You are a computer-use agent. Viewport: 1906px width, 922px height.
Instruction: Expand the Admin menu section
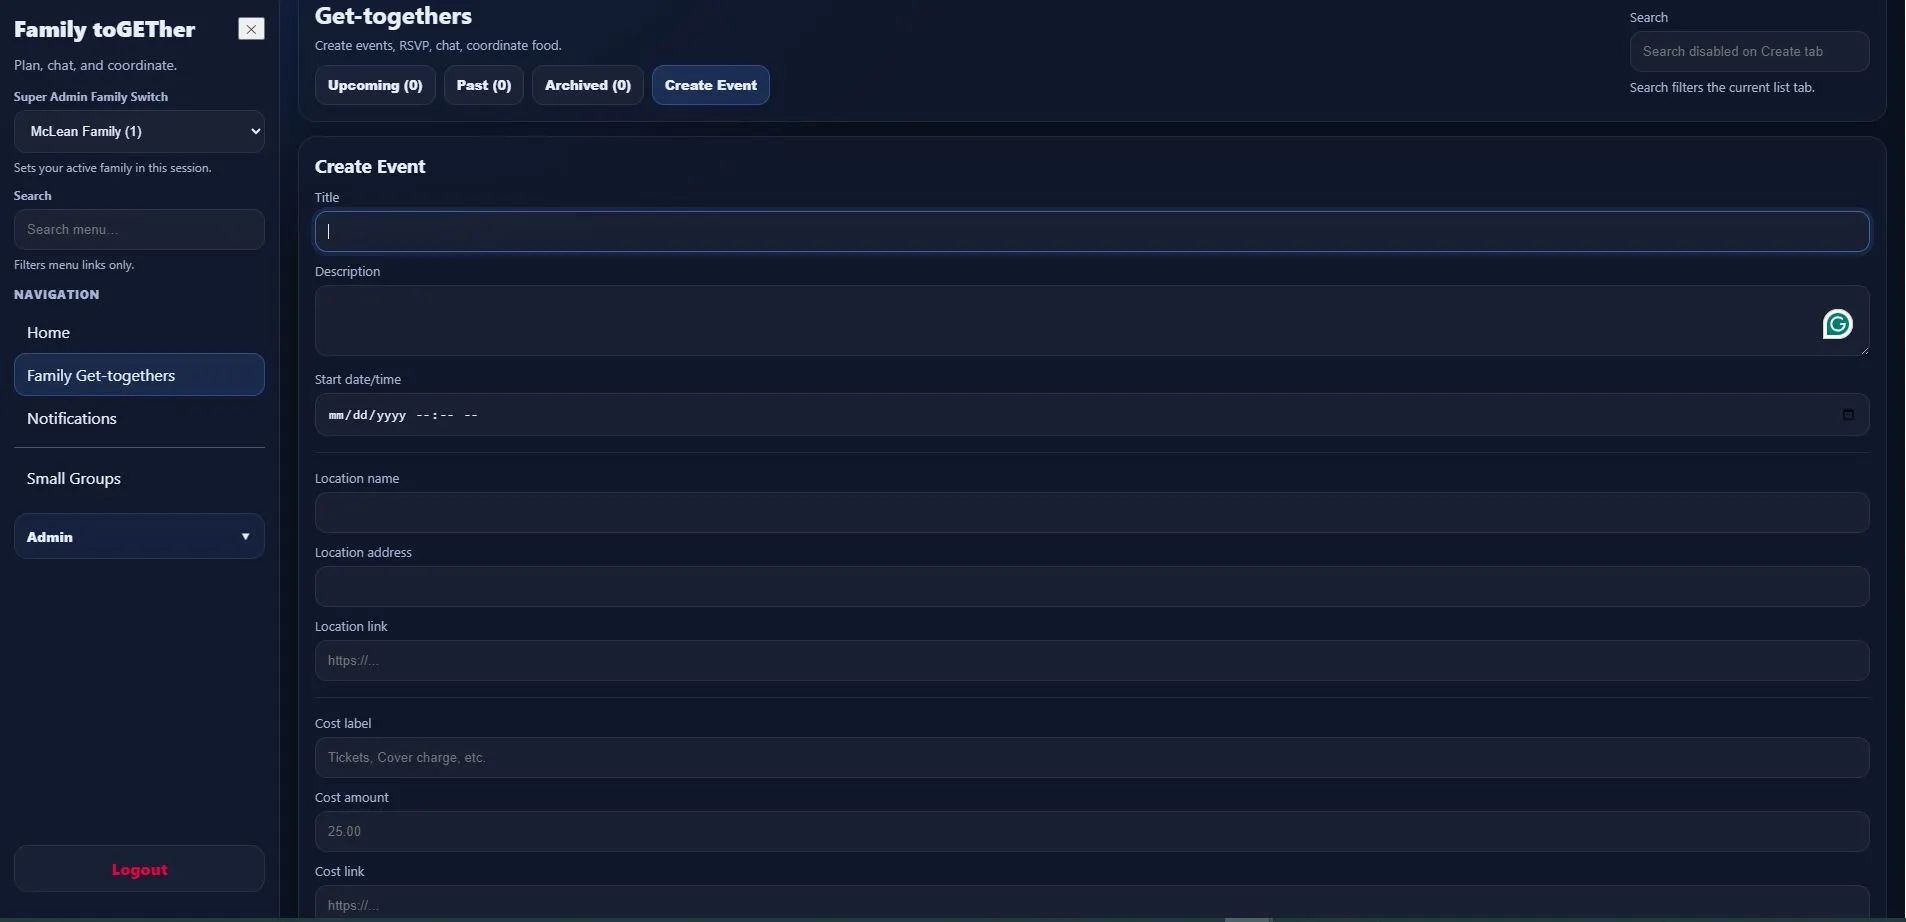139,537
